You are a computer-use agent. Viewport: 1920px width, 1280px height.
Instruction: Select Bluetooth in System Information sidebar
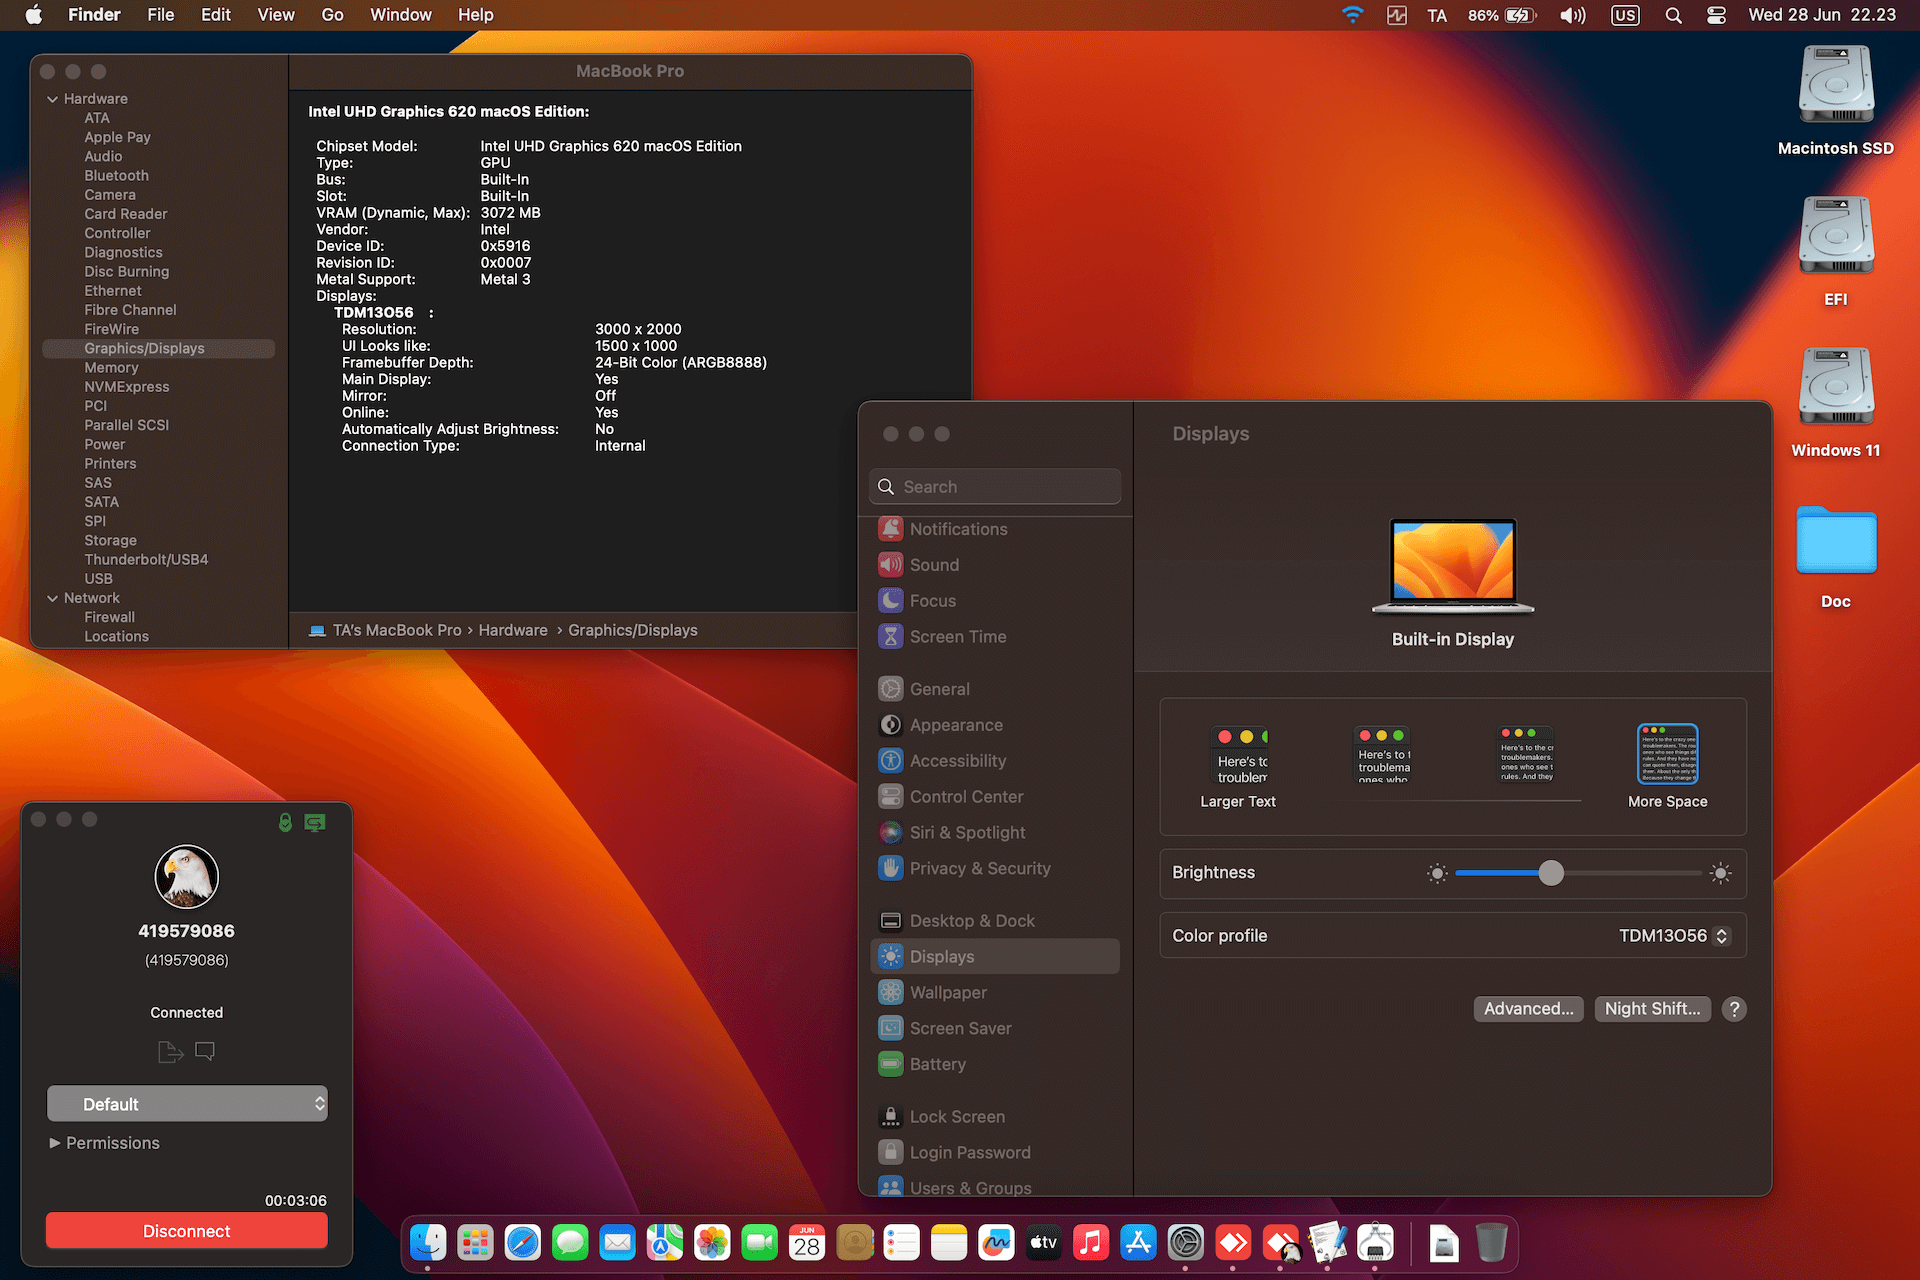[x=116, y=175]
